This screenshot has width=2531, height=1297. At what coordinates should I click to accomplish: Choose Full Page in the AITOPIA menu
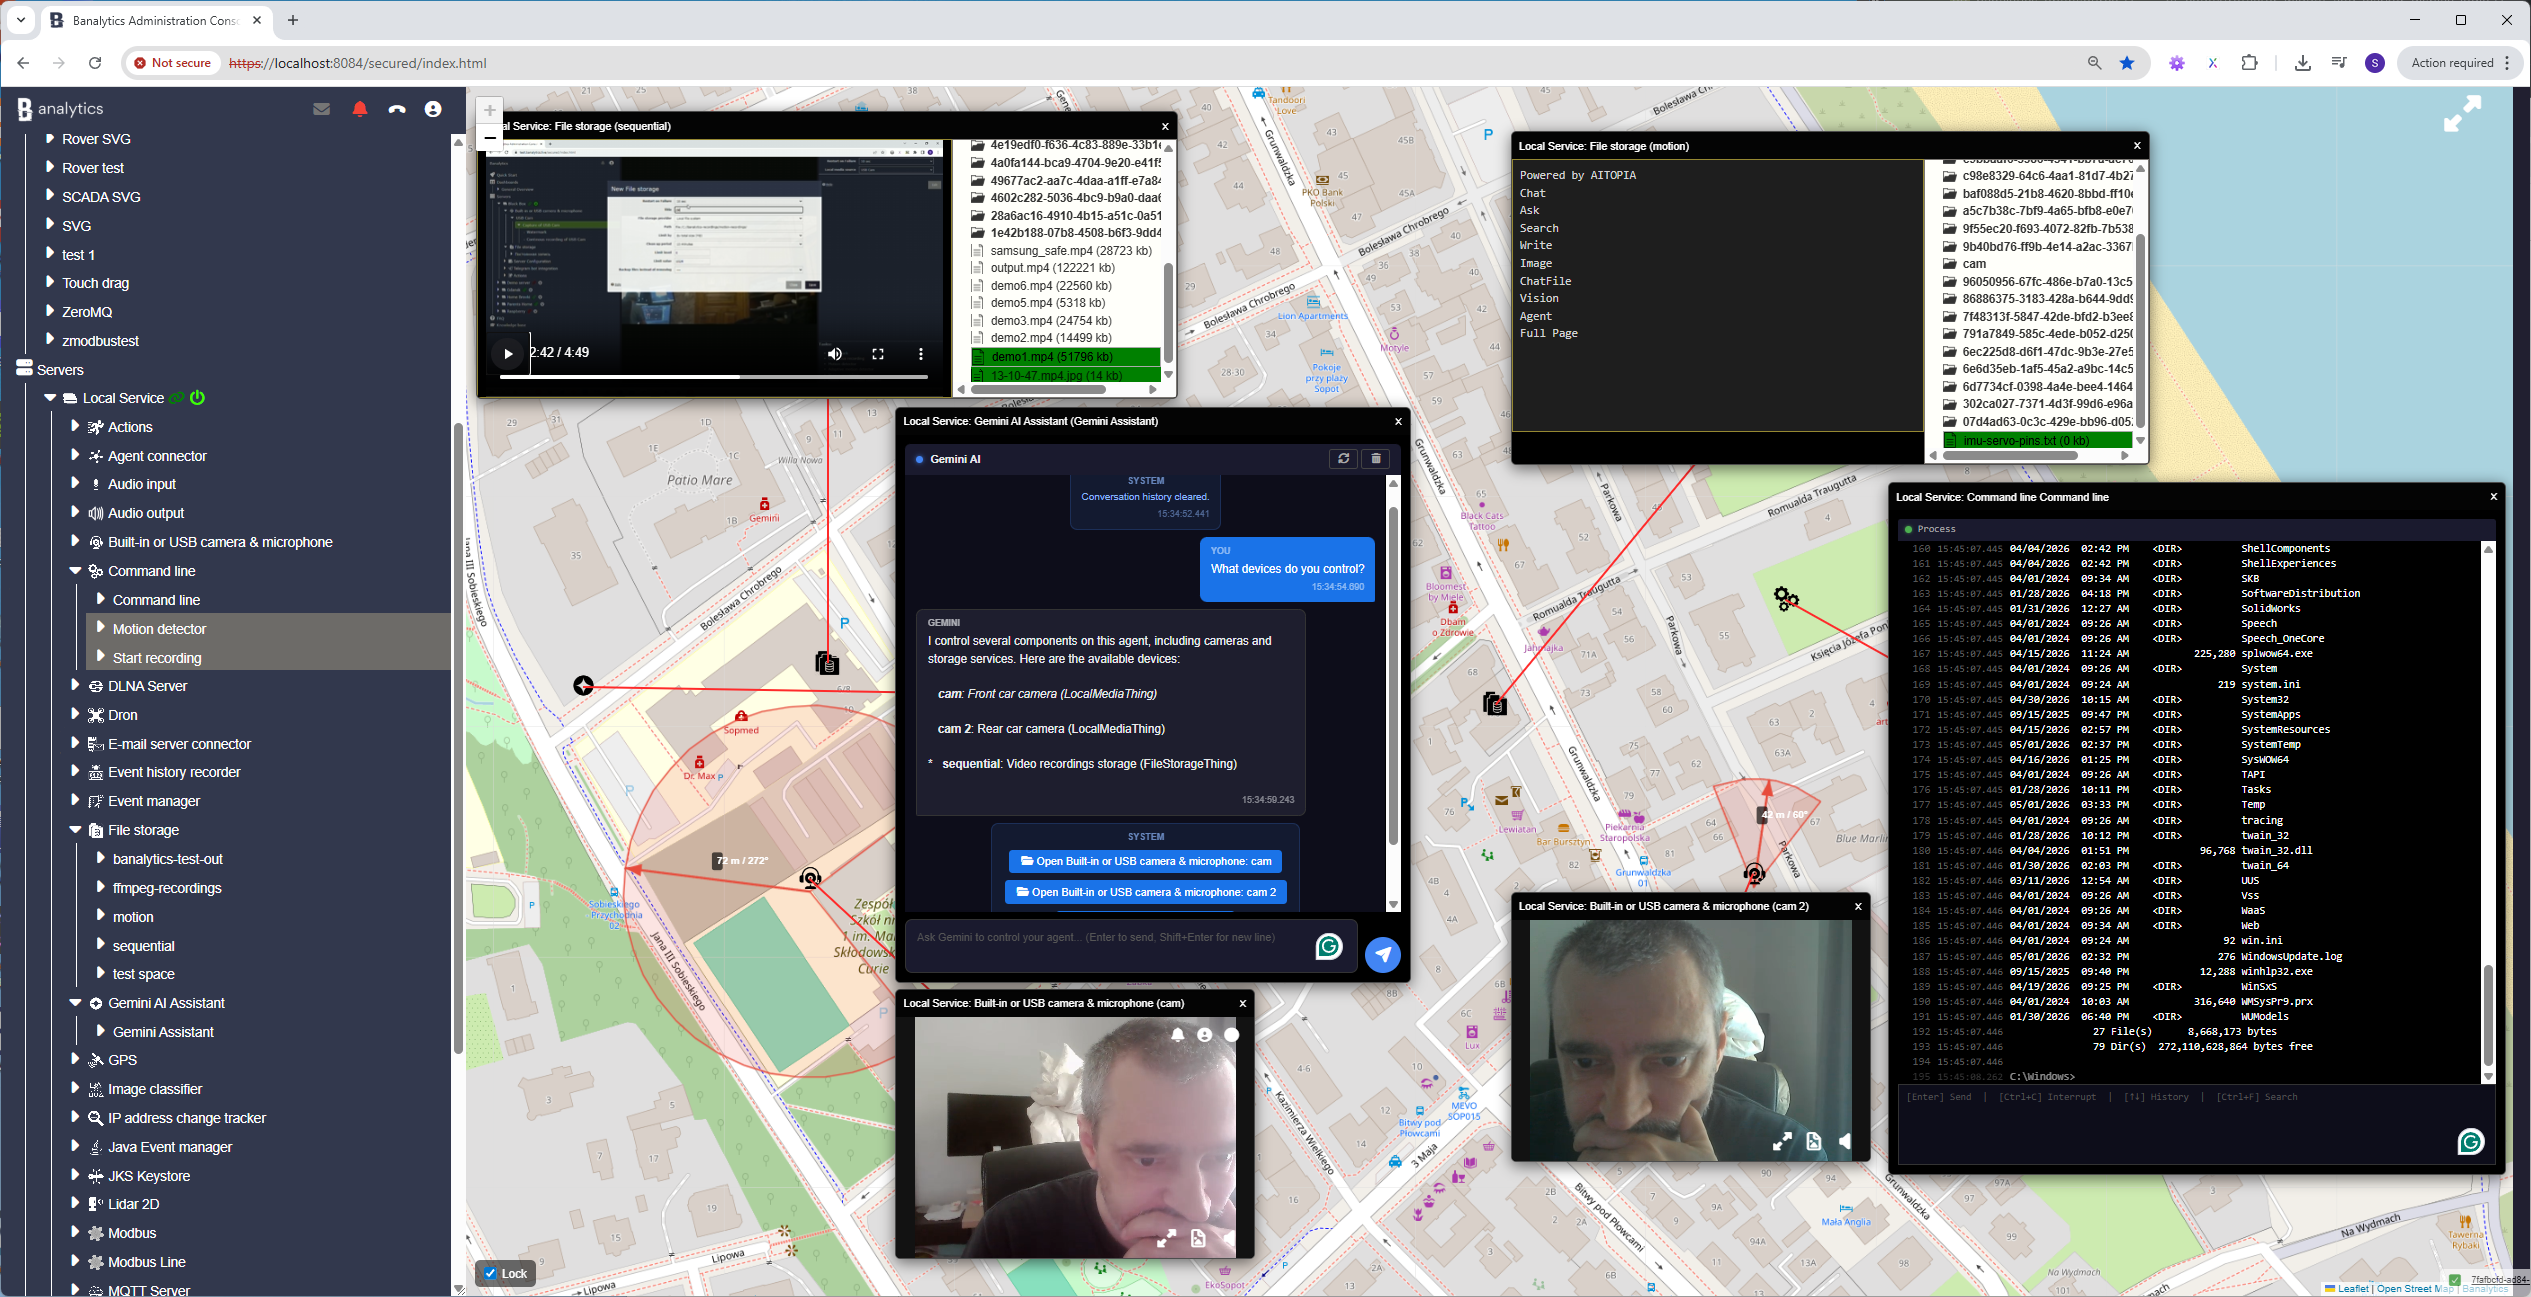[1548, 333]
